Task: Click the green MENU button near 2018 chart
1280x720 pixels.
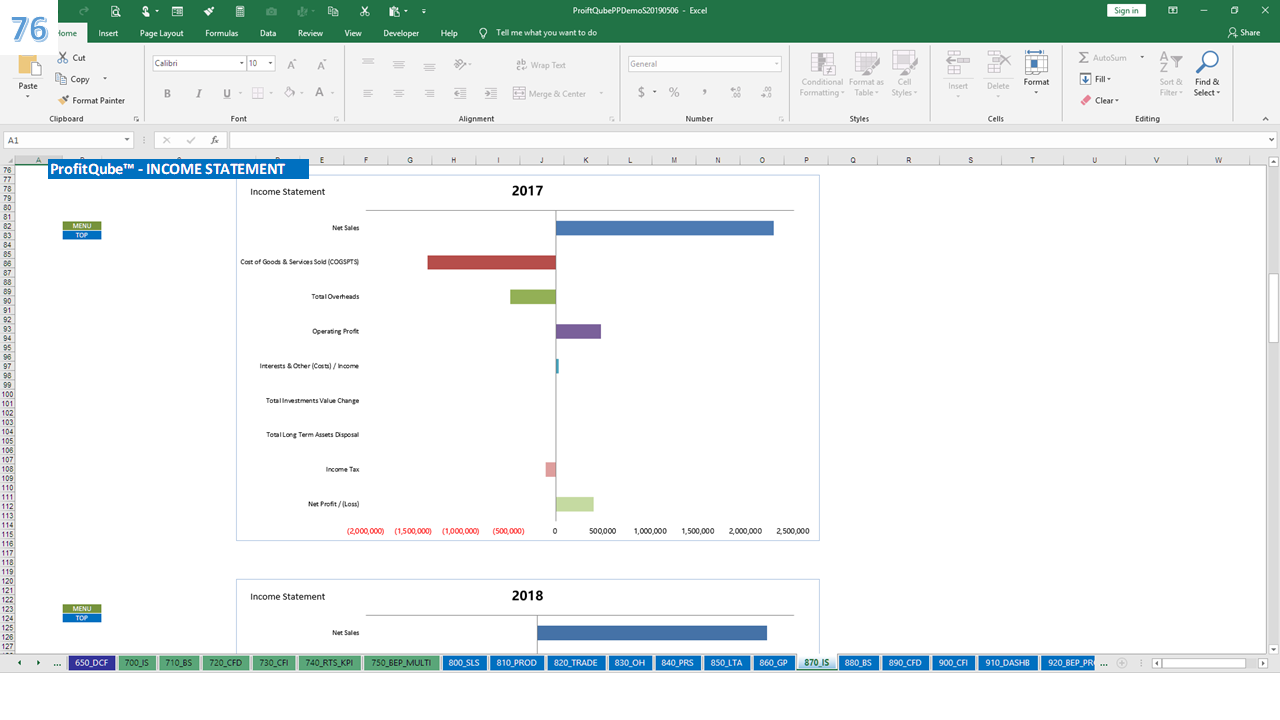Action: coord(82,609)
